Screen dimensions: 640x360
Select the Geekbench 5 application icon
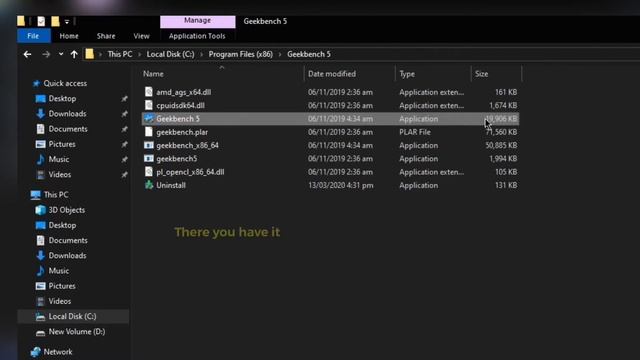point(149,118)
